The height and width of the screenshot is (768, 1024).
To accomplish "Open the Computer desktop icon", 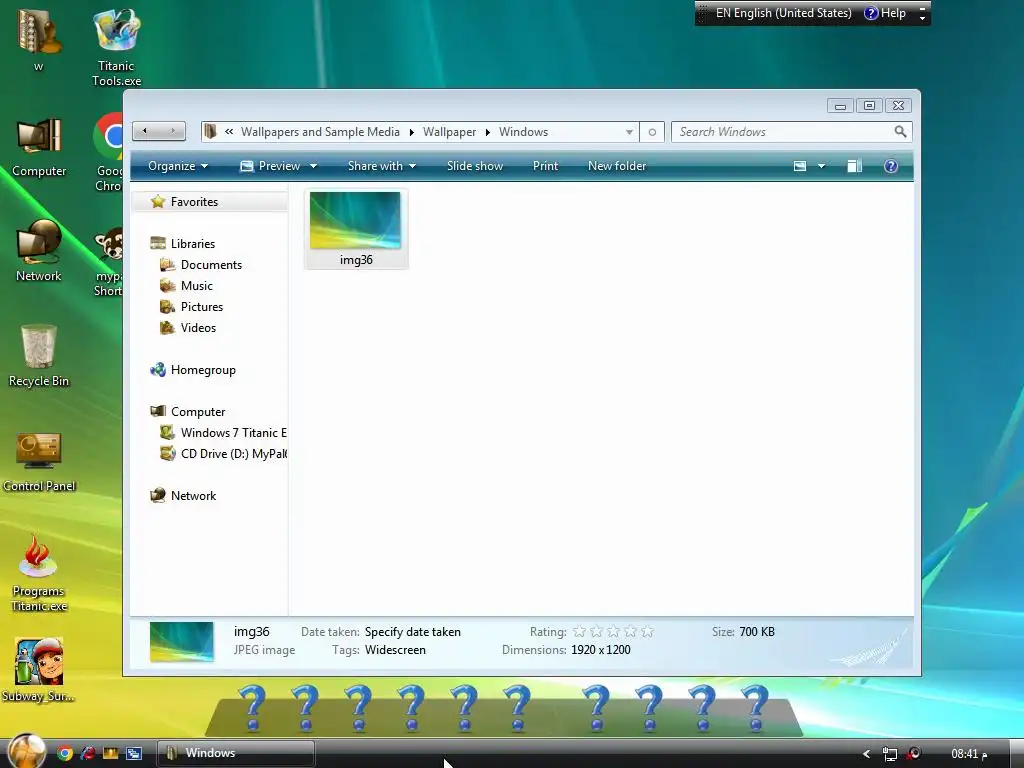I will [39, 147].
